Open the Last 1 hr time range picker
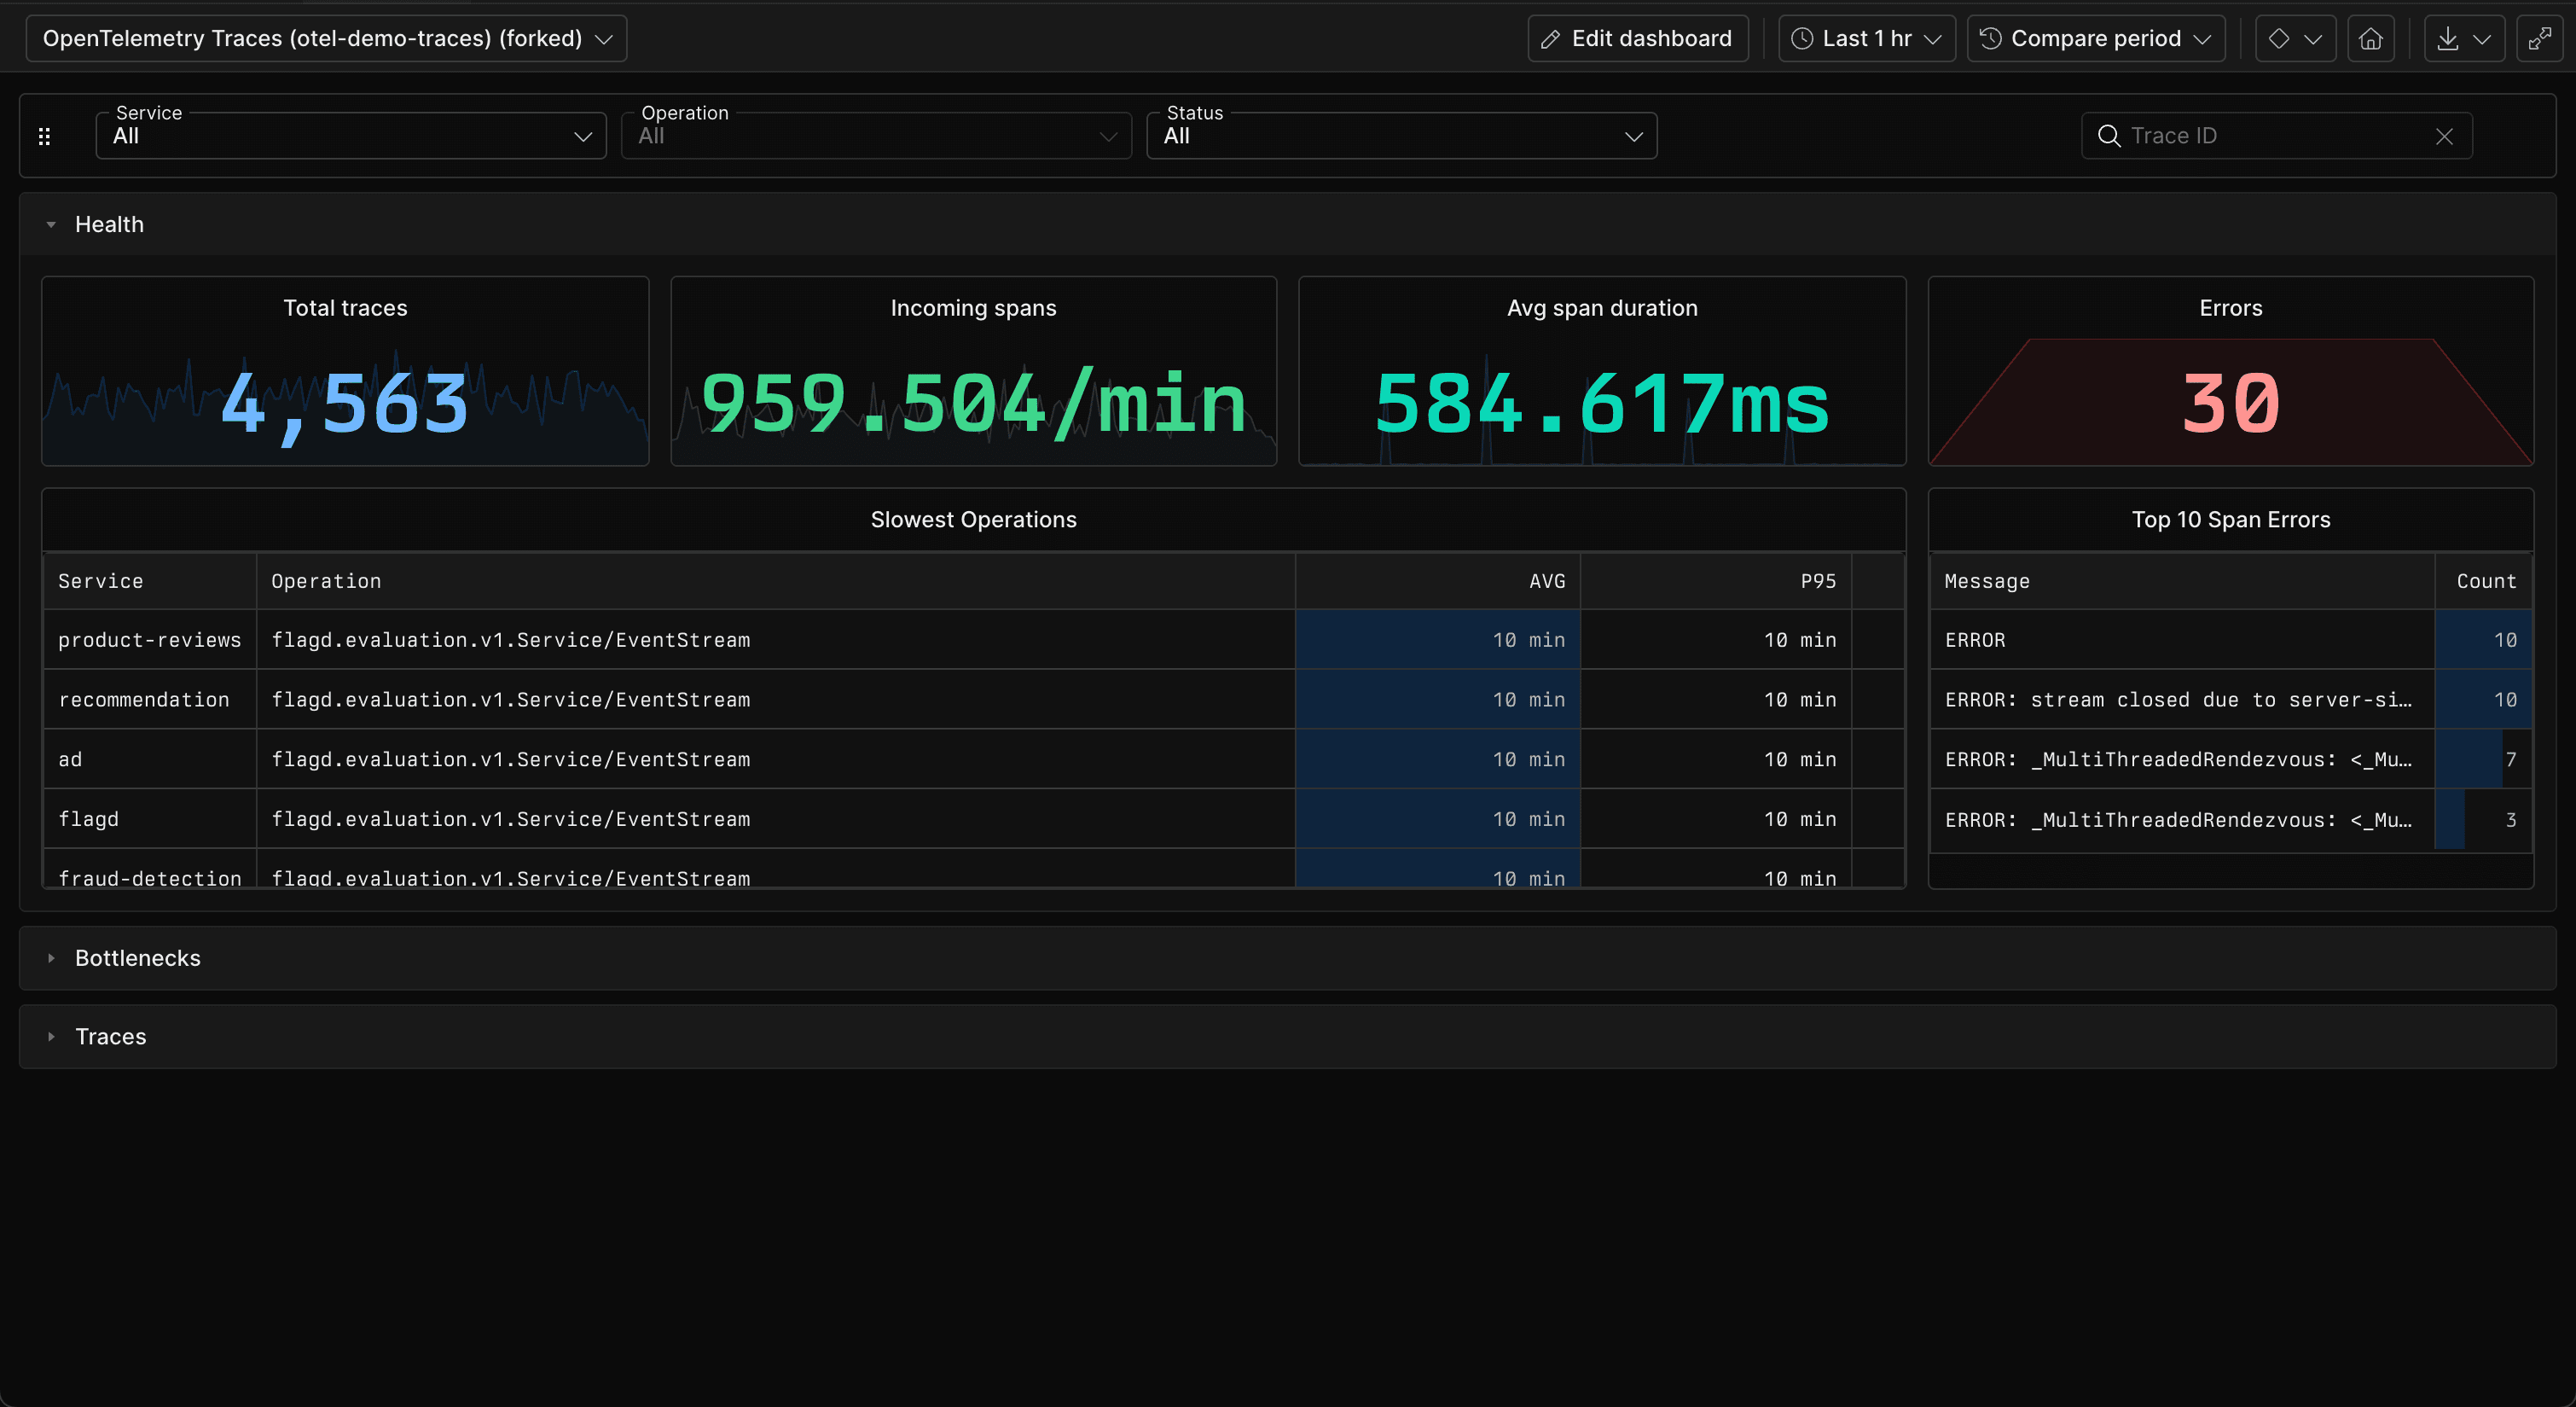The width and height of the screenshot is (2576, 1407). coord(1866,38)
